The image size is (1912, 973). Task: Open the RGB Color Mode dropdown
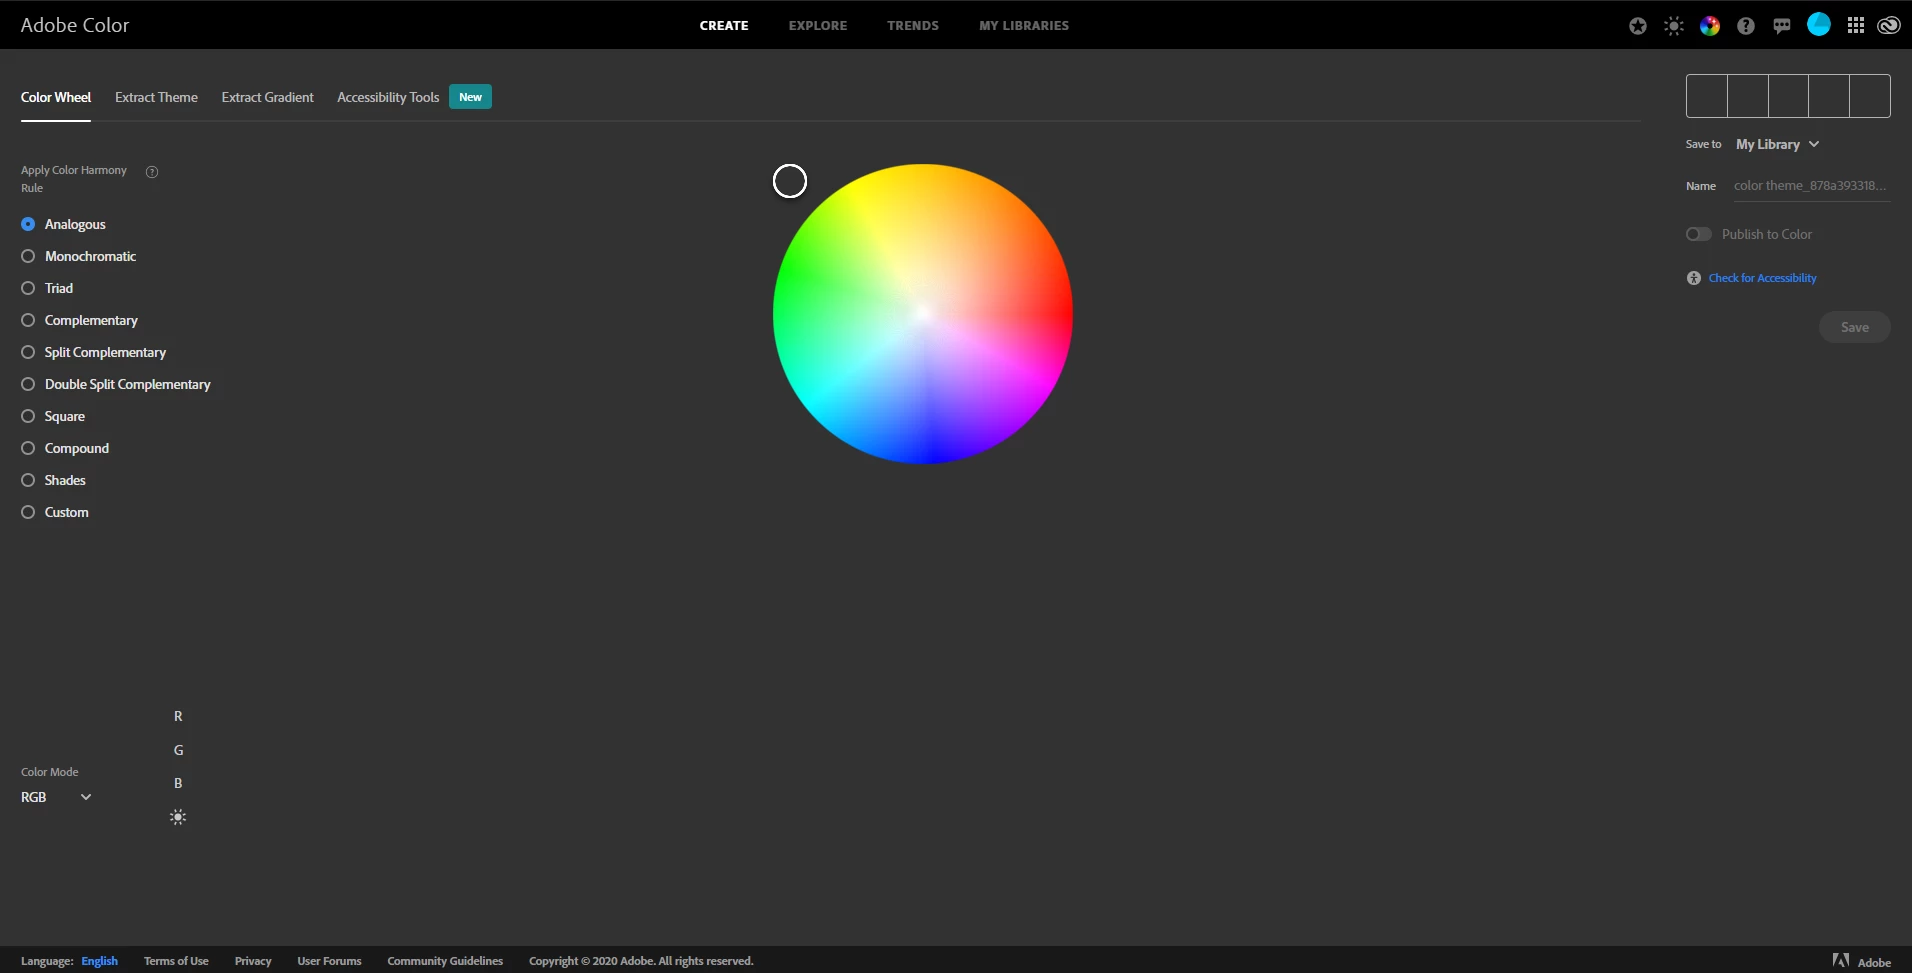point(56,797)
